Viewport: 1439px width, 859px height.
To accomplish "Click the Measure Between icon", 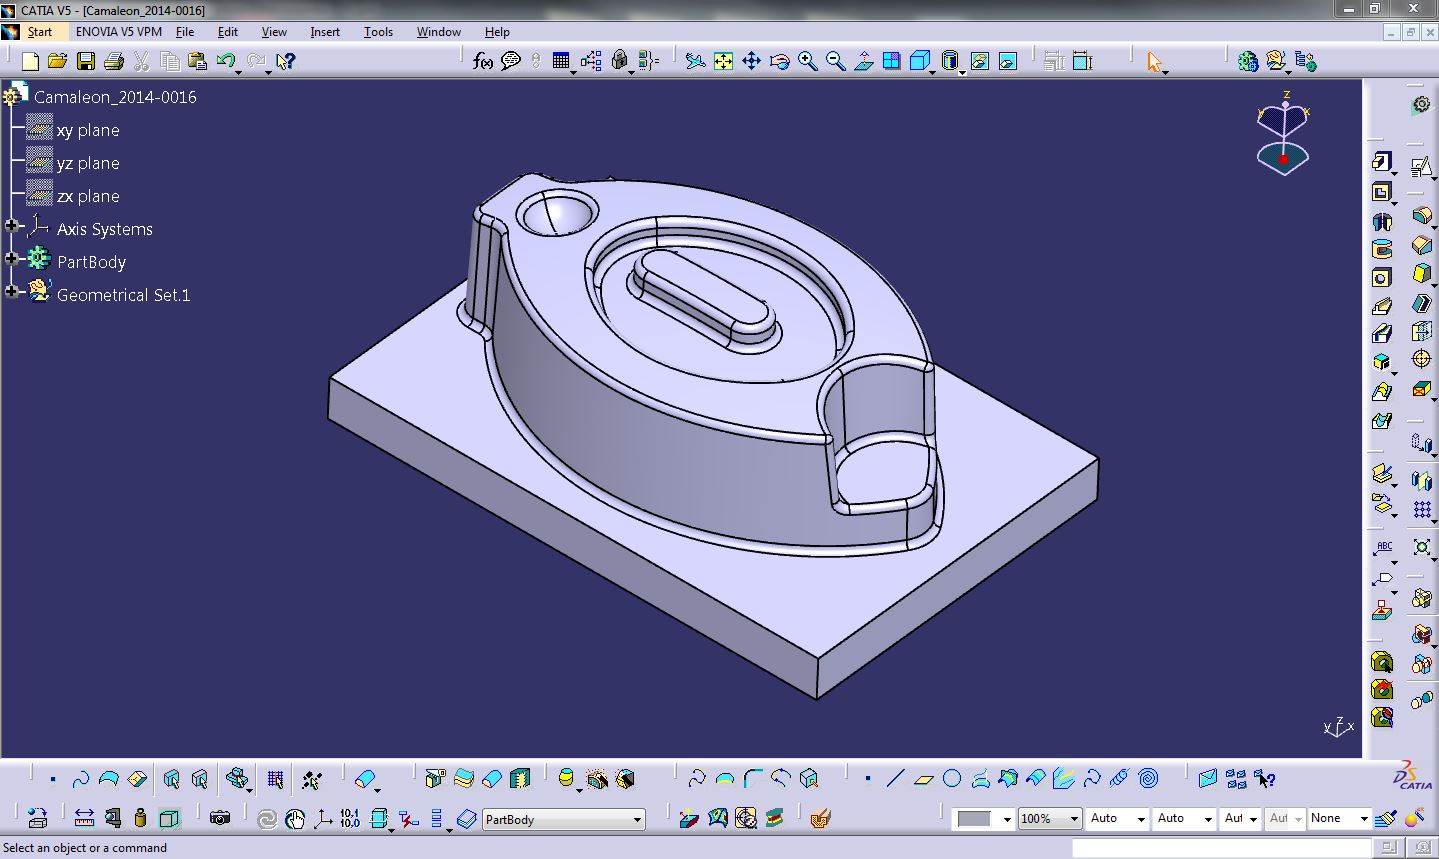I will pos(84,818).
